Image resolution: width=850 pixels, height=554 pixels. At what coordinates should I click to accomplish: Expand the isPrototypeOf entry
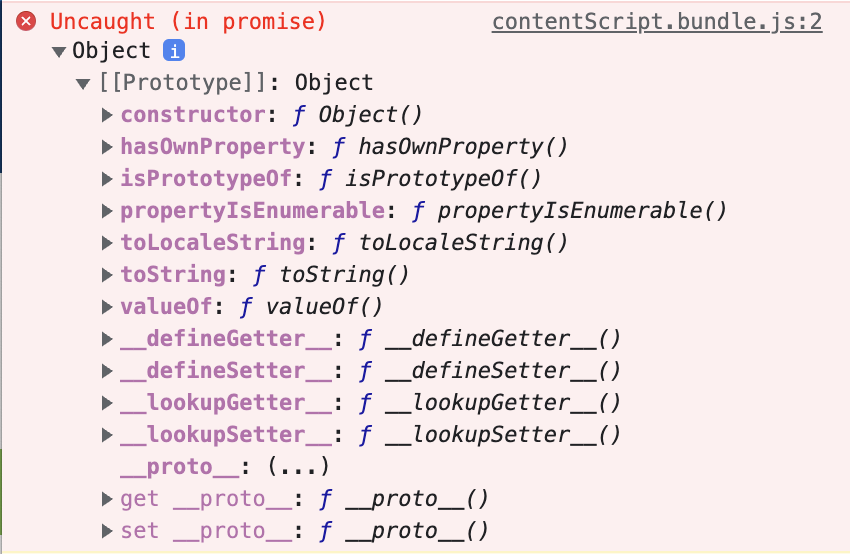click(107, 179)
